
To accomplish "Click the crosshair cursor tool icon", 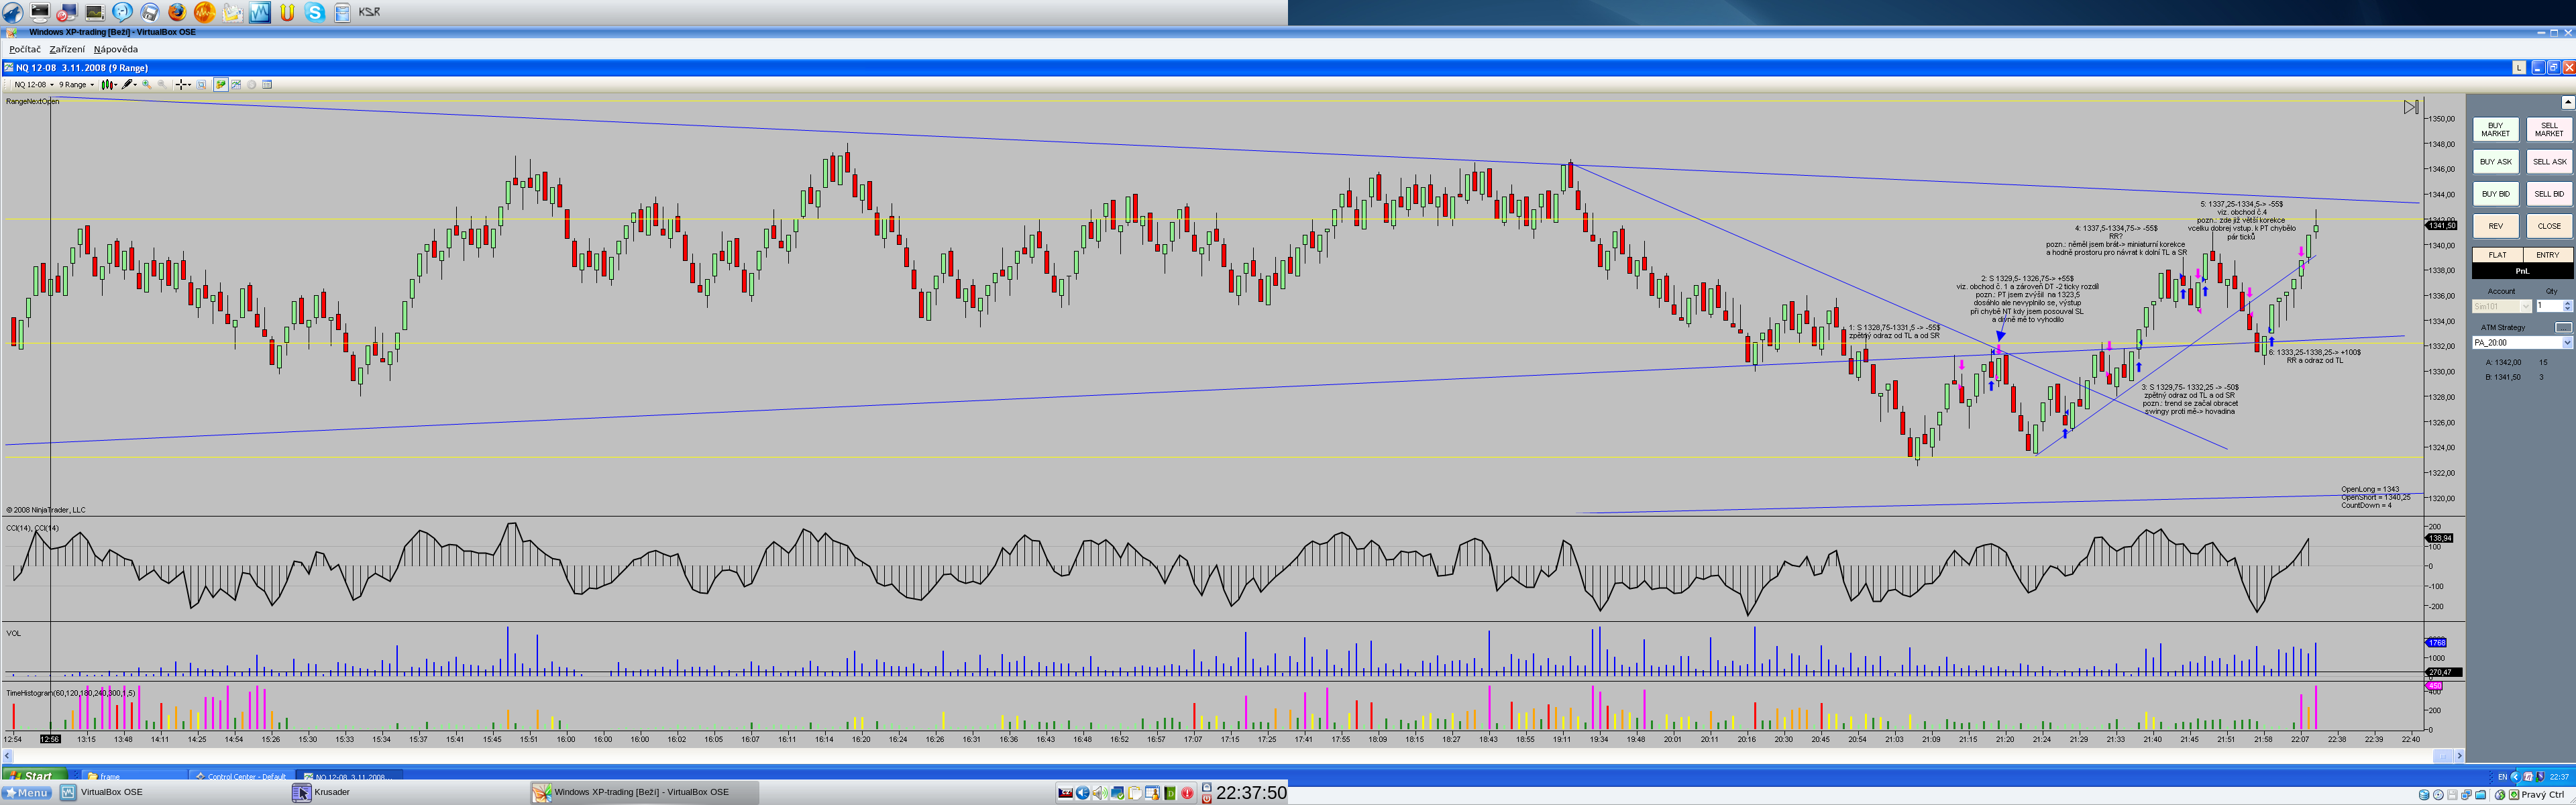I will pyautogui.click(x=181, y=85).
